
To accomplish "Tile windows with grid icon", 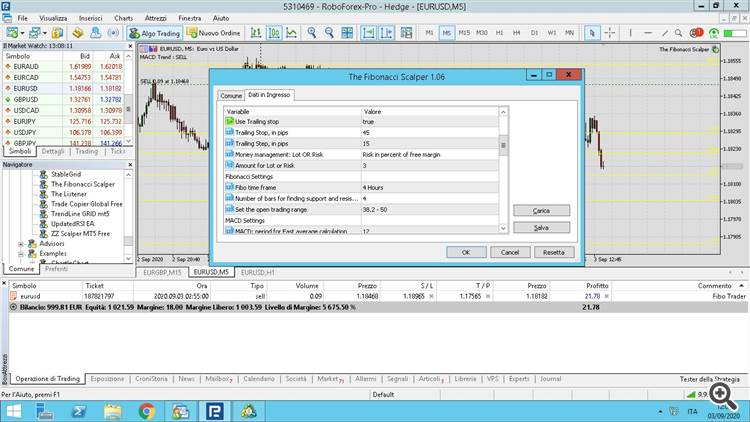I will pos(347,33).
